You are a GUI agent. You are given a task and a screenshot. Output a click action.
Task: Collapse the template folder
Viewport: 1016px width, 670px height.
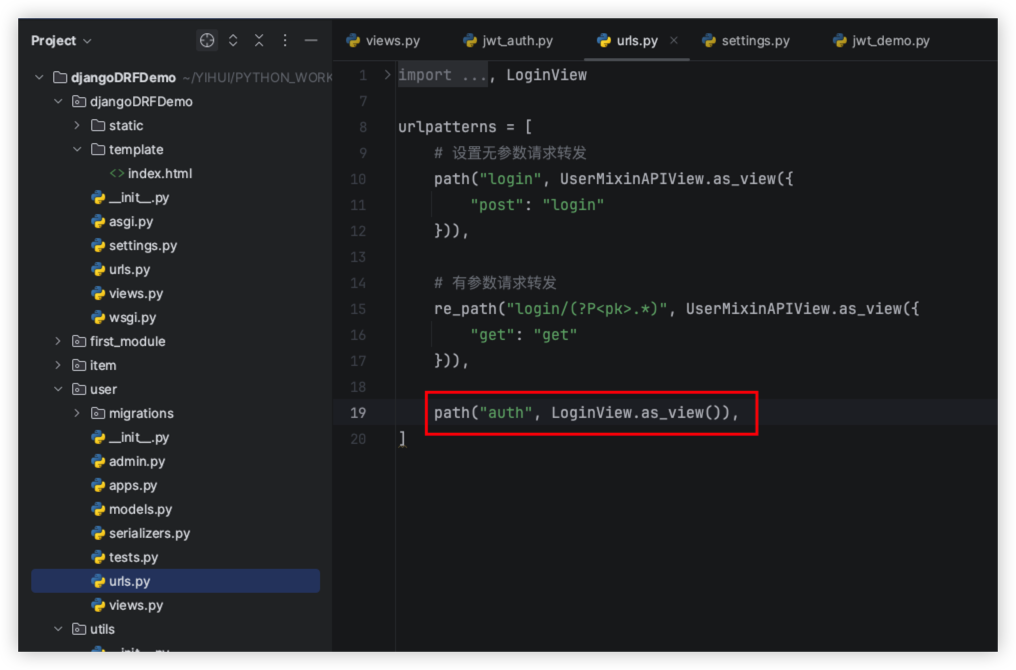pyautogui.click(x=77, y=150)
